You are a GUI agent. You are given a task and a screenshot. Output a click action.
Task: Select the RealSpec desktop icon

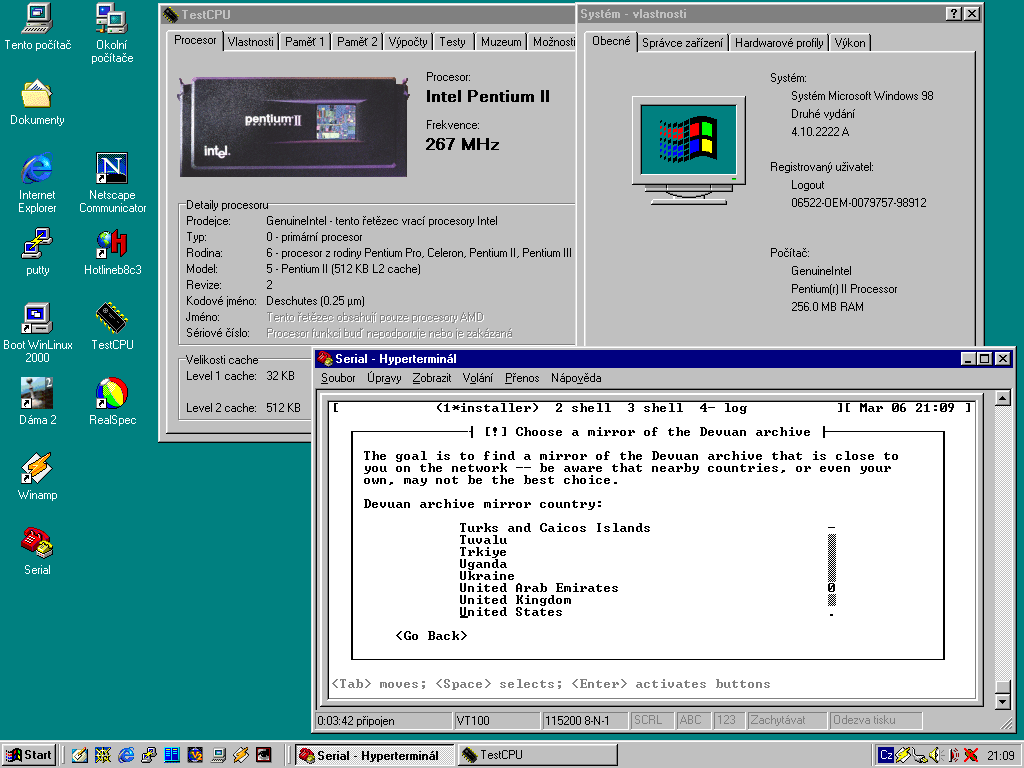tap(111, 394)
